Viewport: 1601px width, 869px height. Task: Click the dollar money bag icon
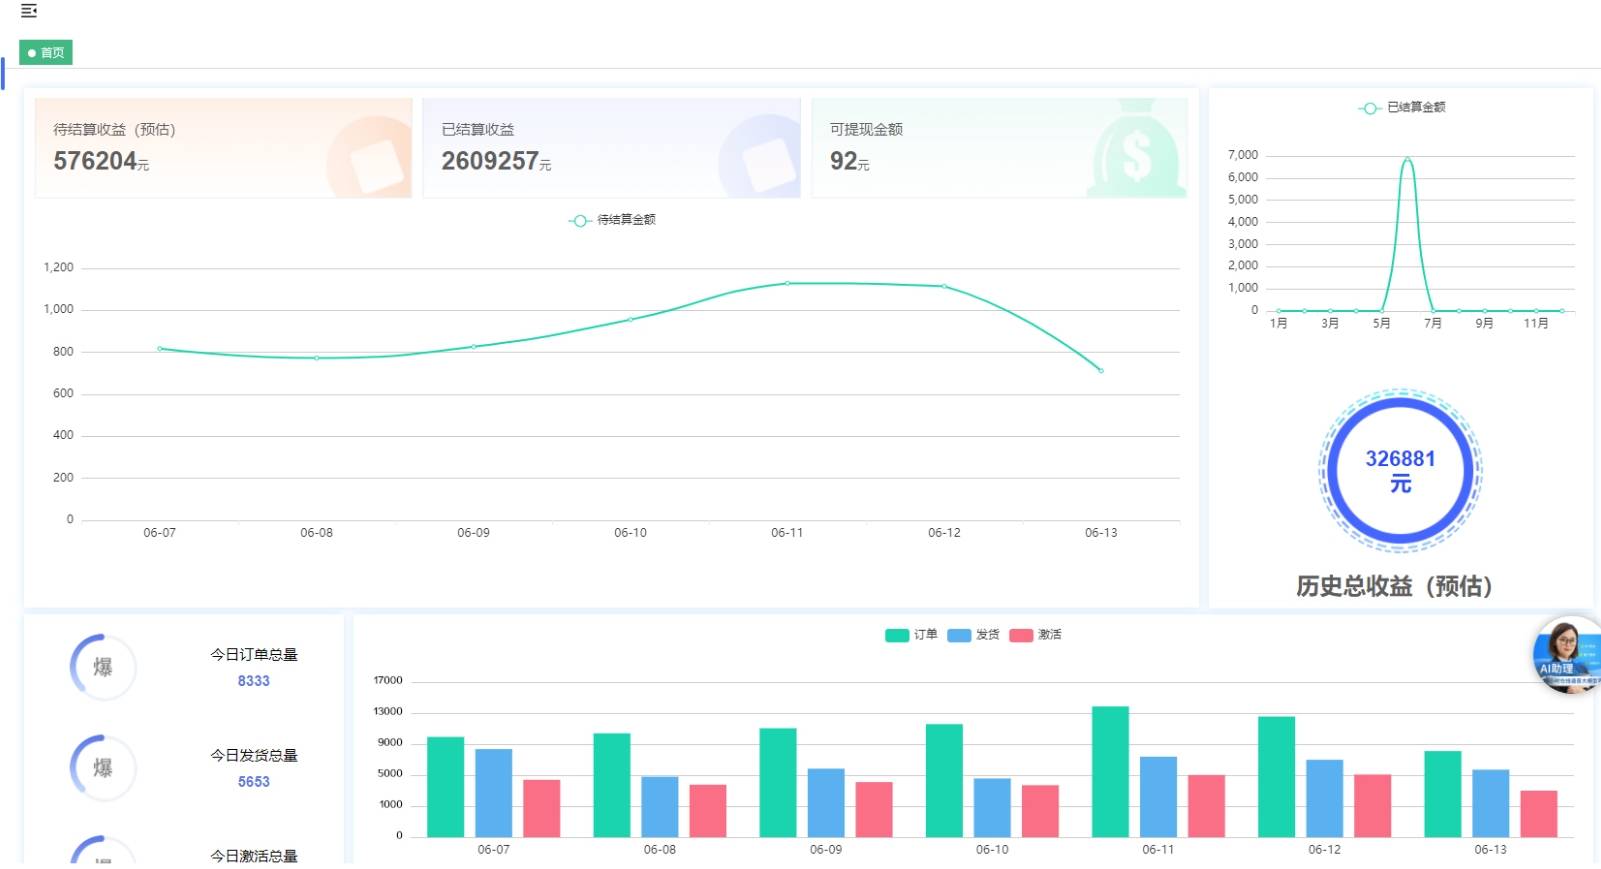1135,148
